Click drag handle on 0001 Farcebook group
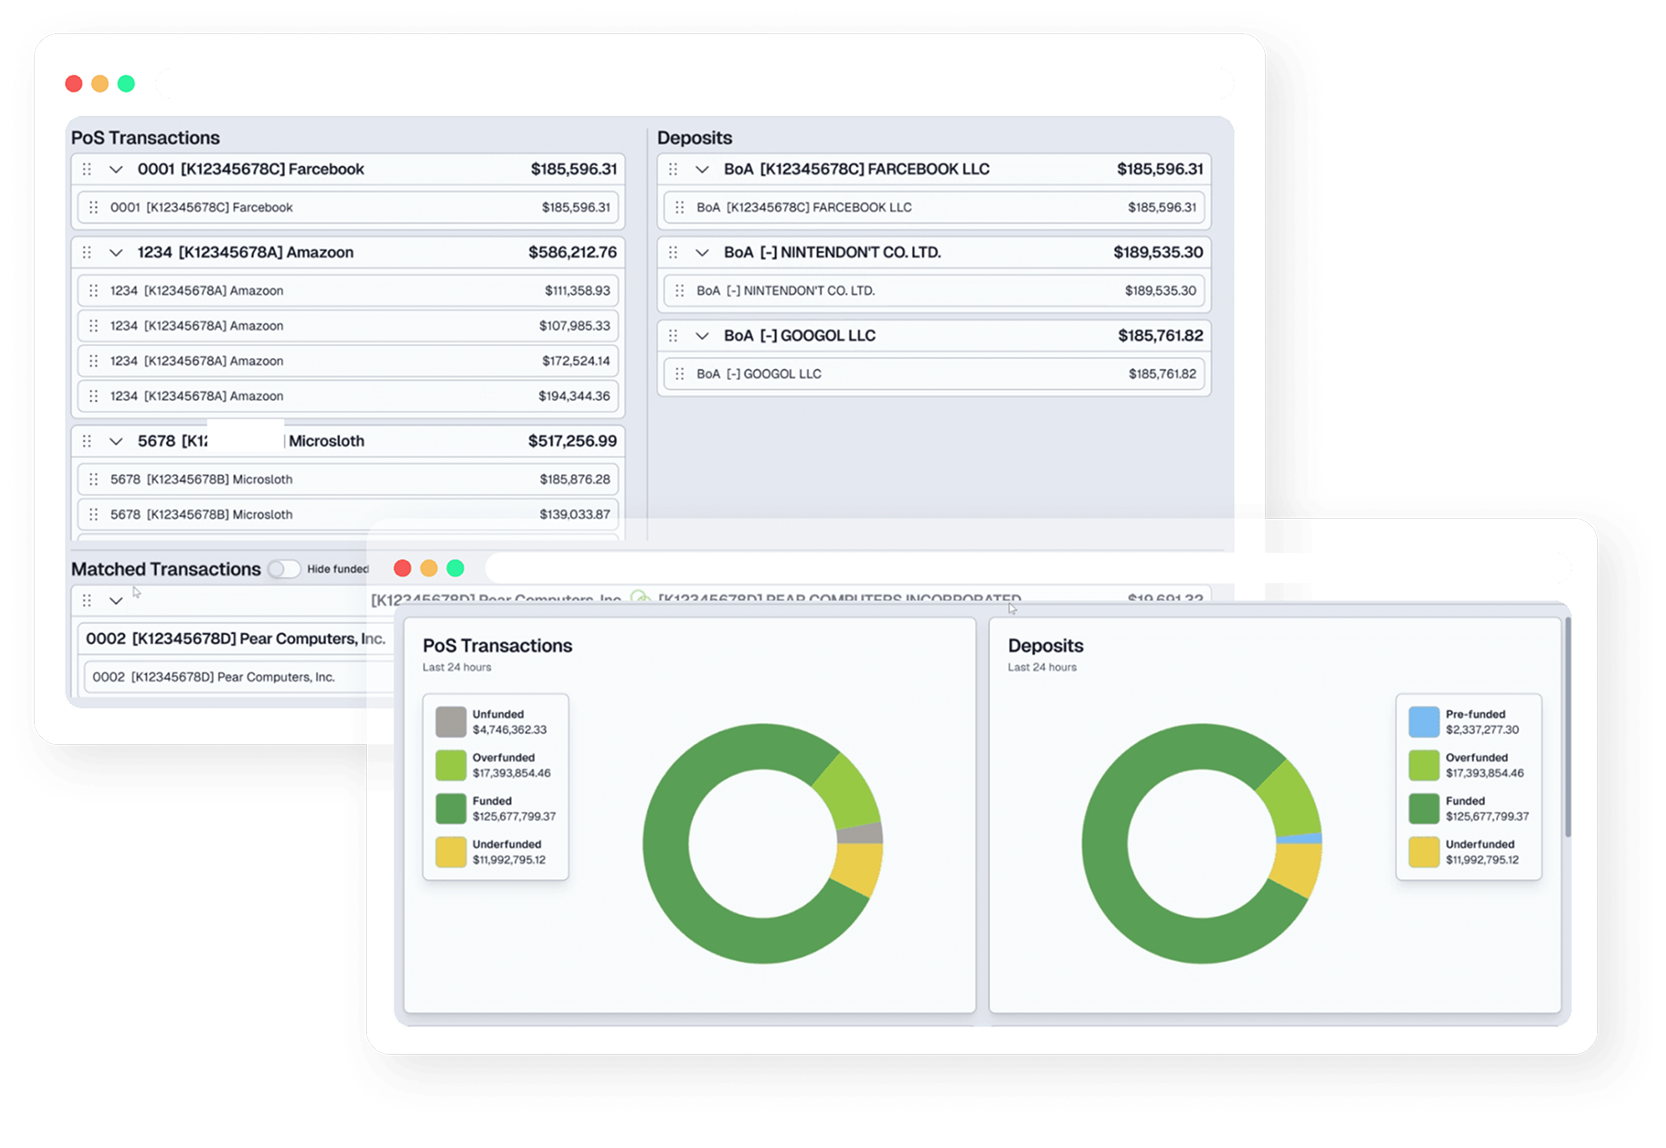Image resolution: width=1666 pixels, height=1148 pixels. click(87, 169)
